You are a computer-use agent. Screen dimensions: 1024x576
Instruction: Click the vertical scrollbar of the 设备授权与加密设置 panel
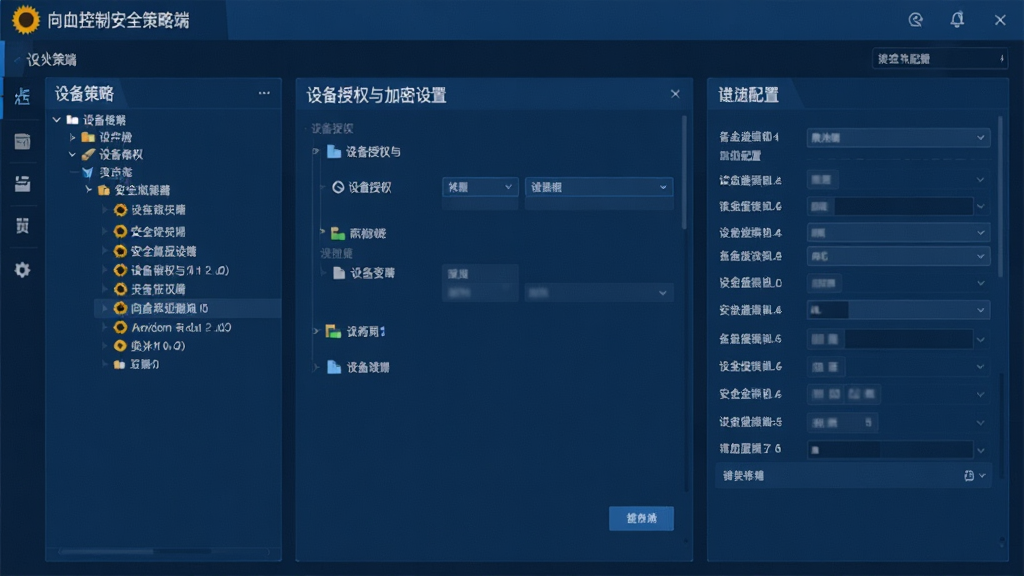pos(684,172)
